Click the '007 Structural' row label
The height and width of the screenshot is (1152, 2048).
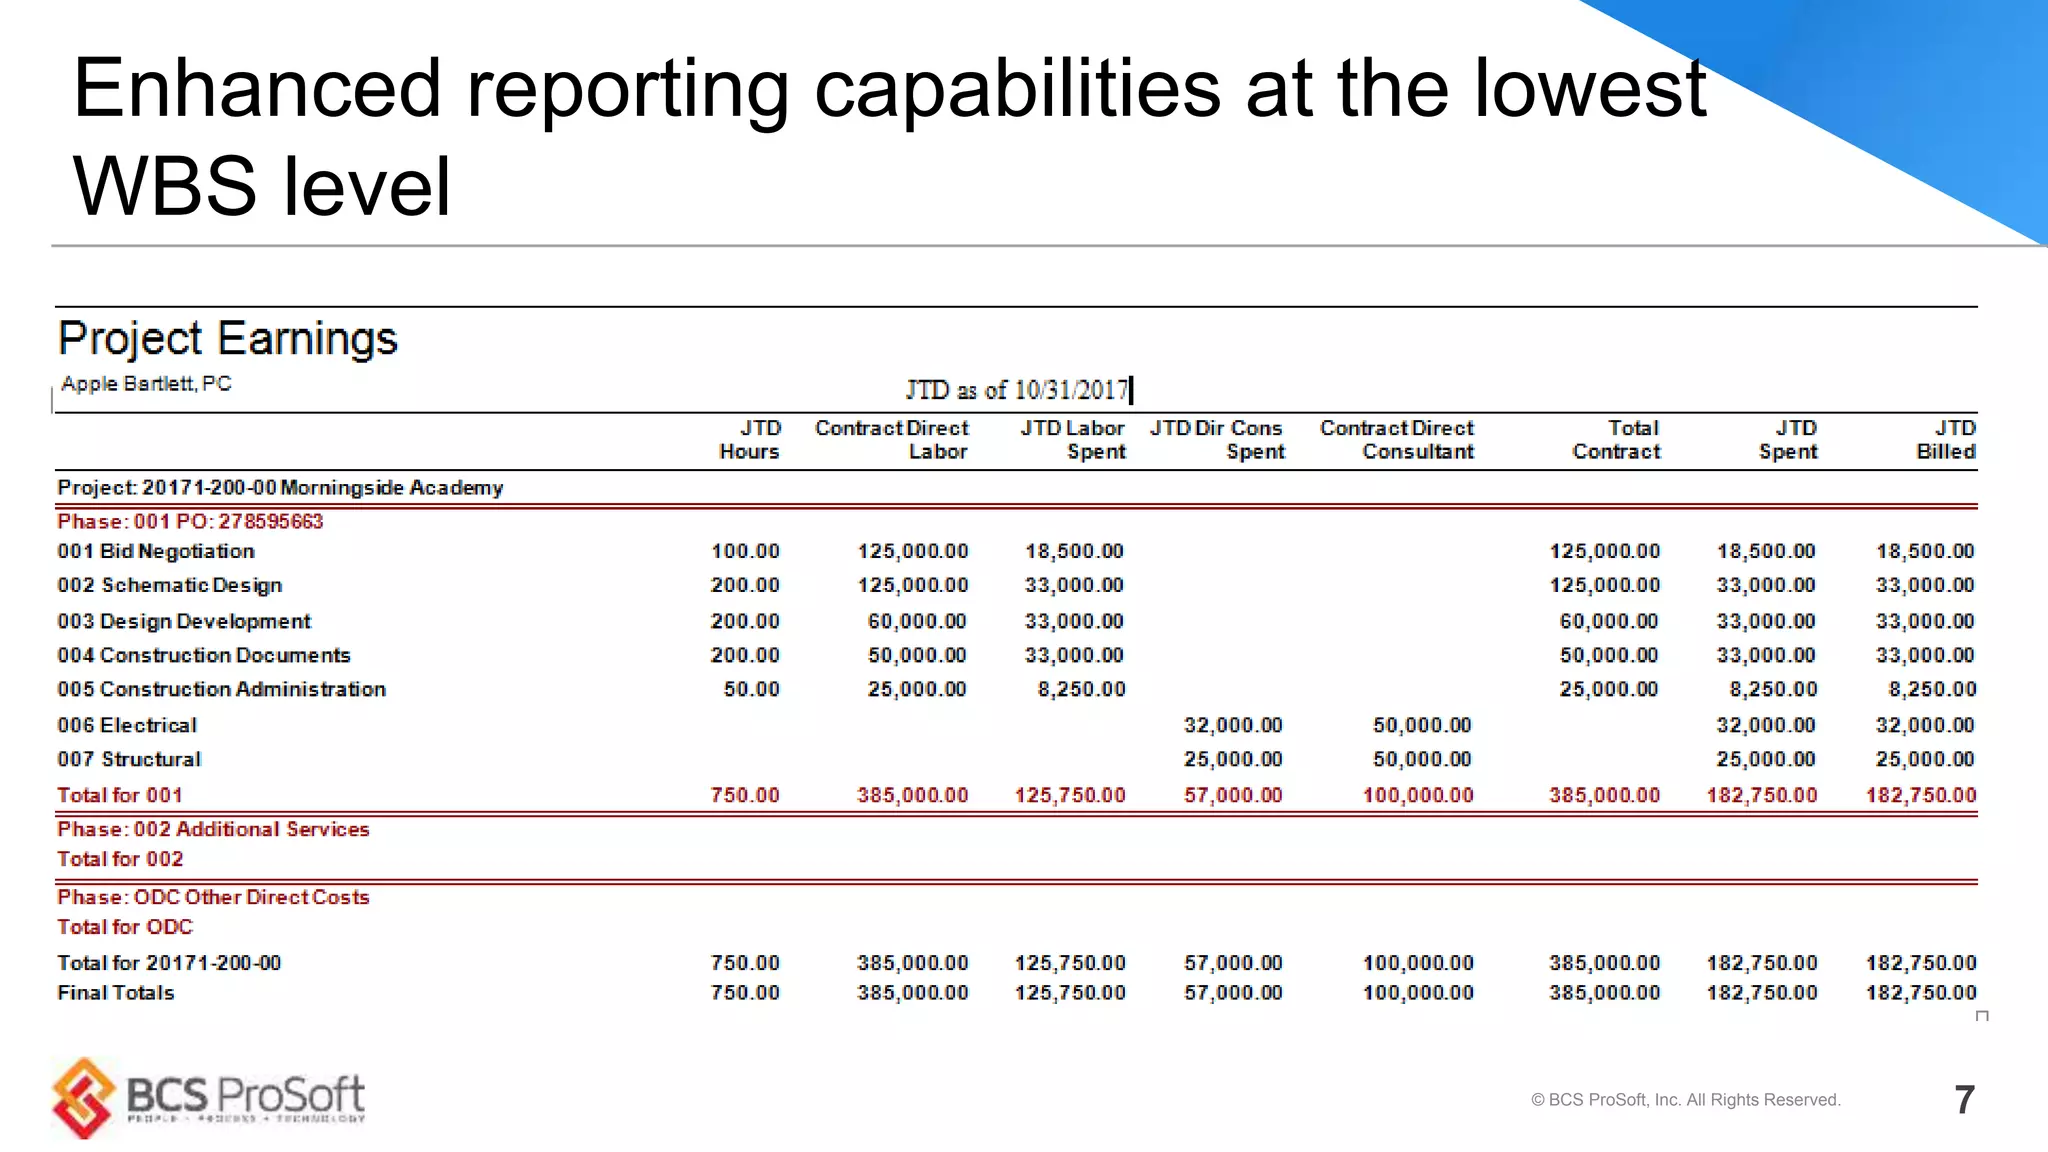click(x=129, y=760)
